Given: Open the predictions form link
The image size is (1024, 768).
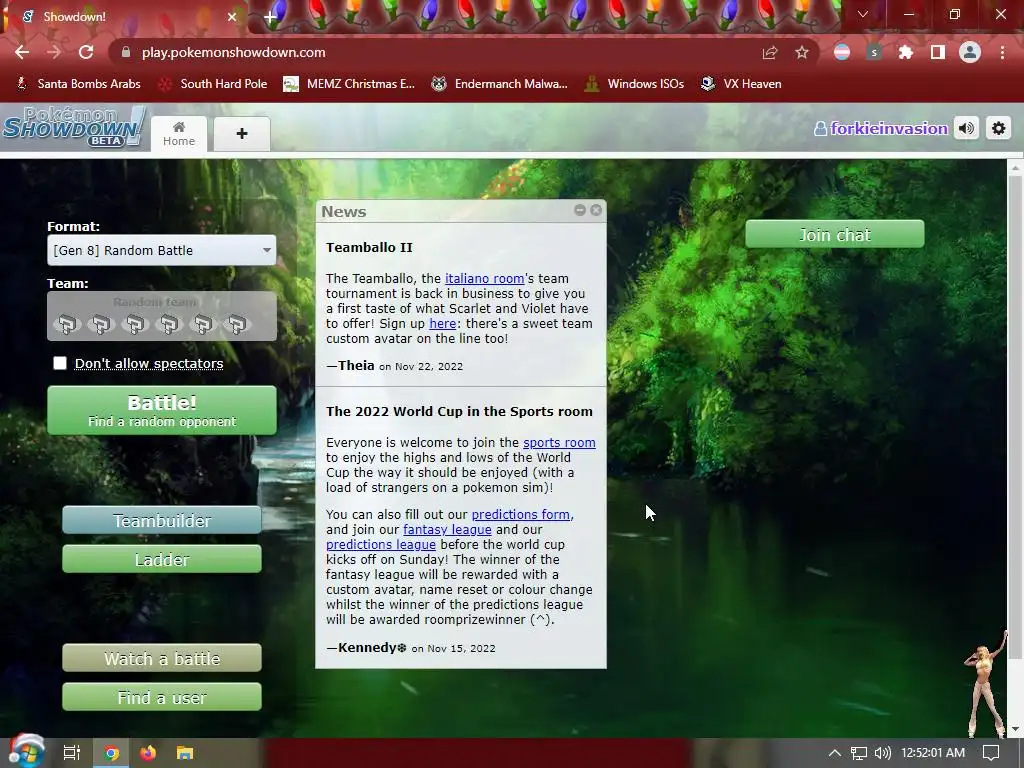Looking at the screenshot, I should [520, 515].
